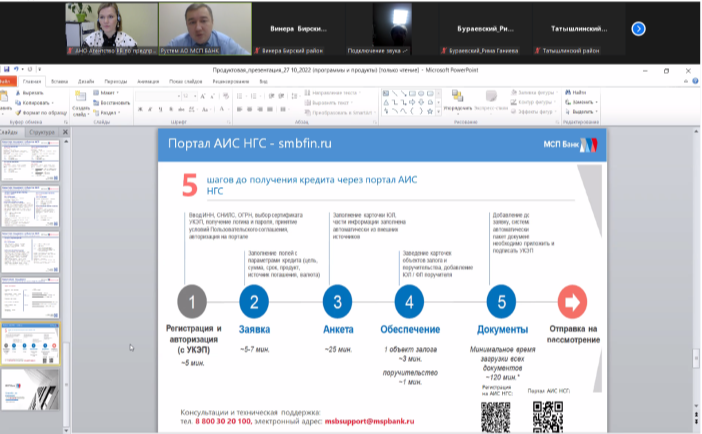Viewport: 702px width, 434px height.
Task: Open the Переходы ribbon tab
Action: pyautogui.click(x=116, y=82)
